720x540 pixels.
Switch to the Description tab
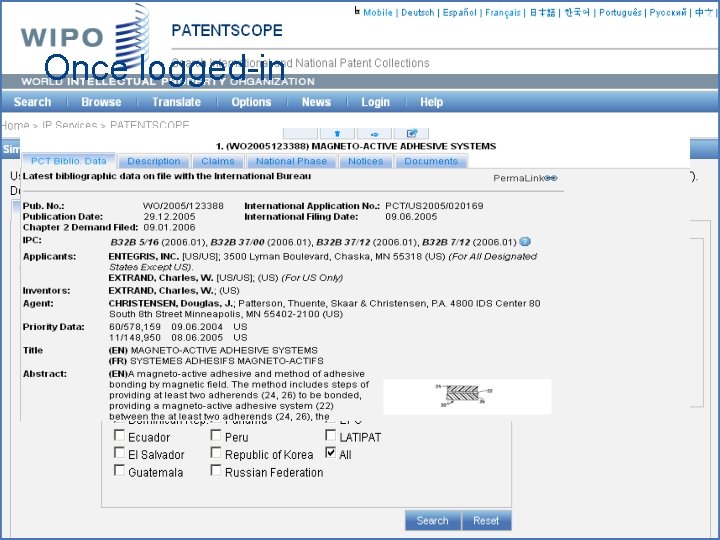[154, 161]
